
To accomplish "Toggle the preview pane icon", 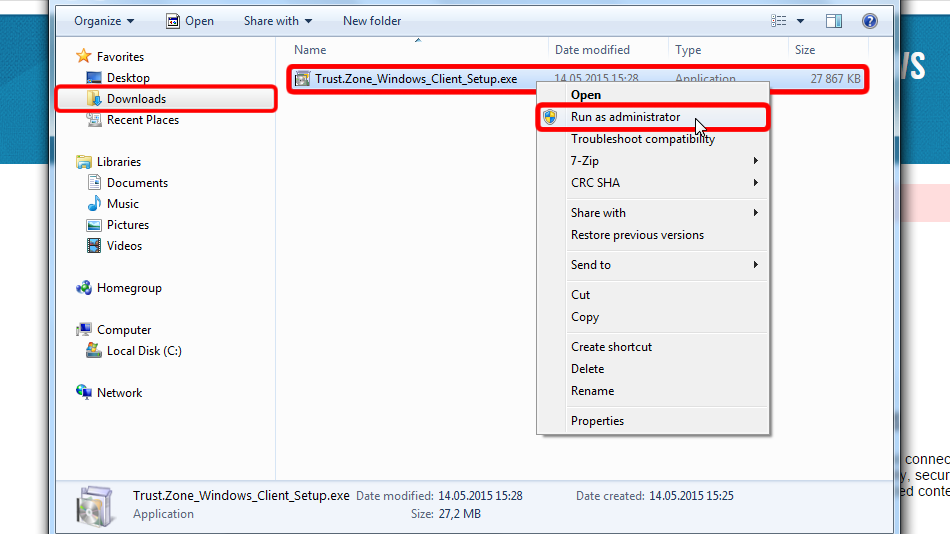I will (x=834, y=21).
